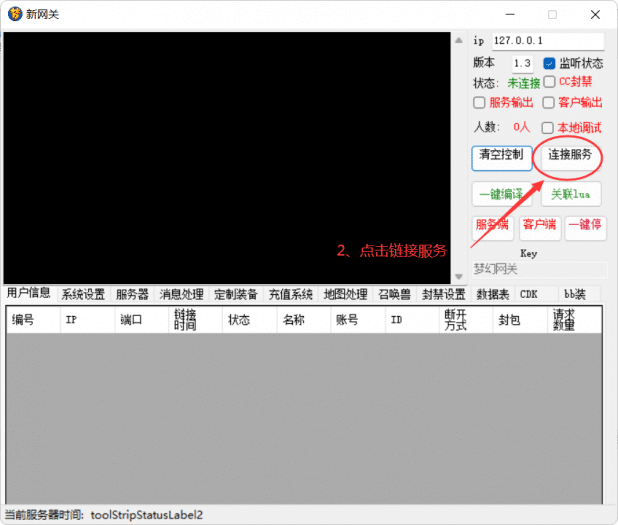
Task: Click the ID column header
Action: (x=412, y=320)
